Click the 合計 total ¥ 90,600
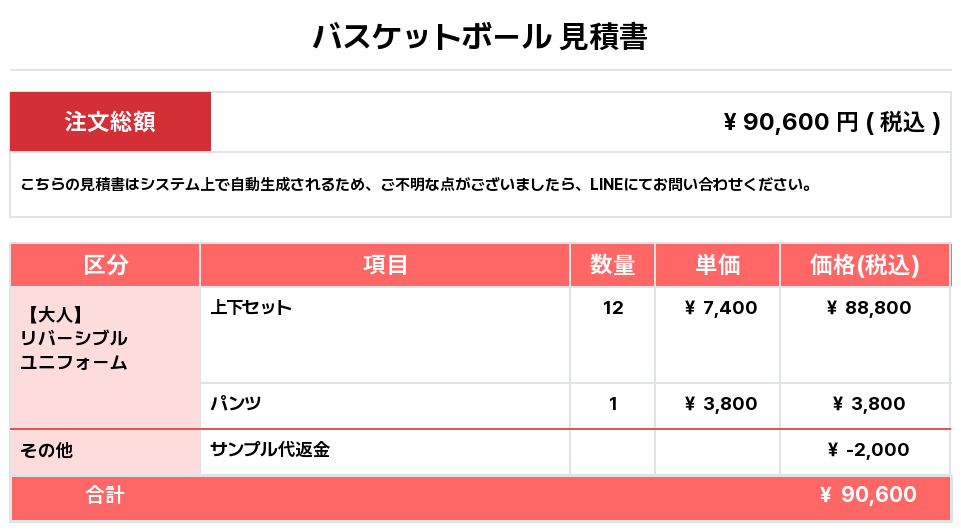Image resolution: width=961 pixels, height=532 pixels. click(868, 494)
